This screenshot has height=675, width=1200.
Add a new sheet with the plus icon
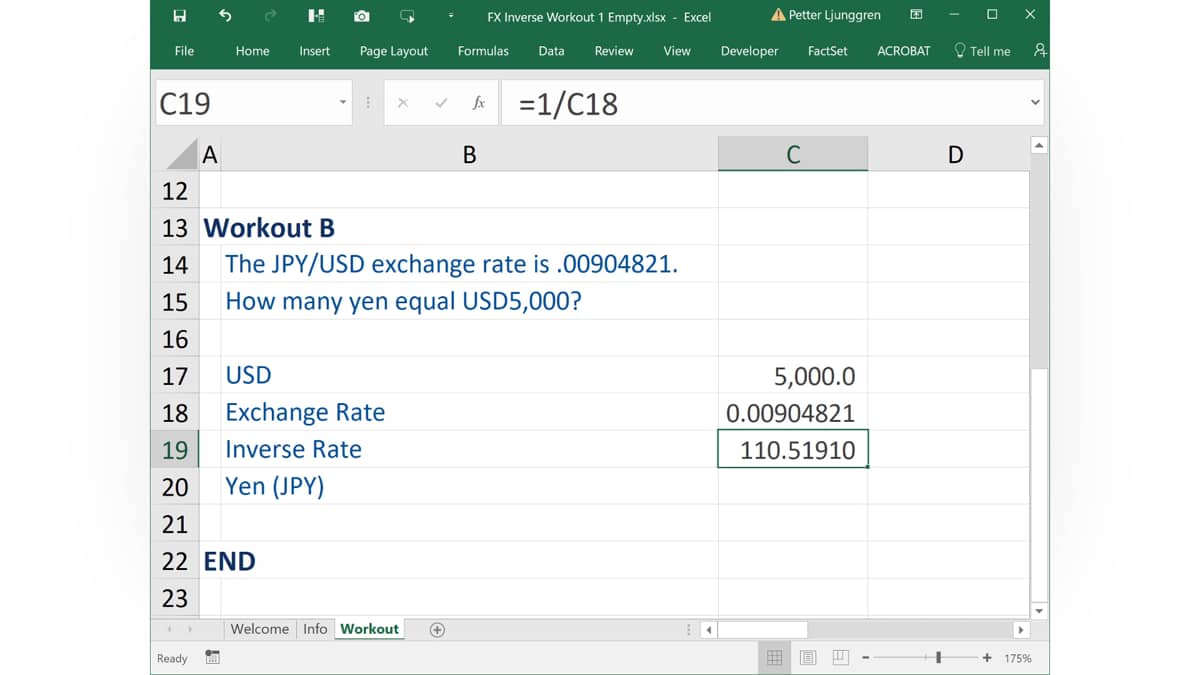[x=437, y=629]
